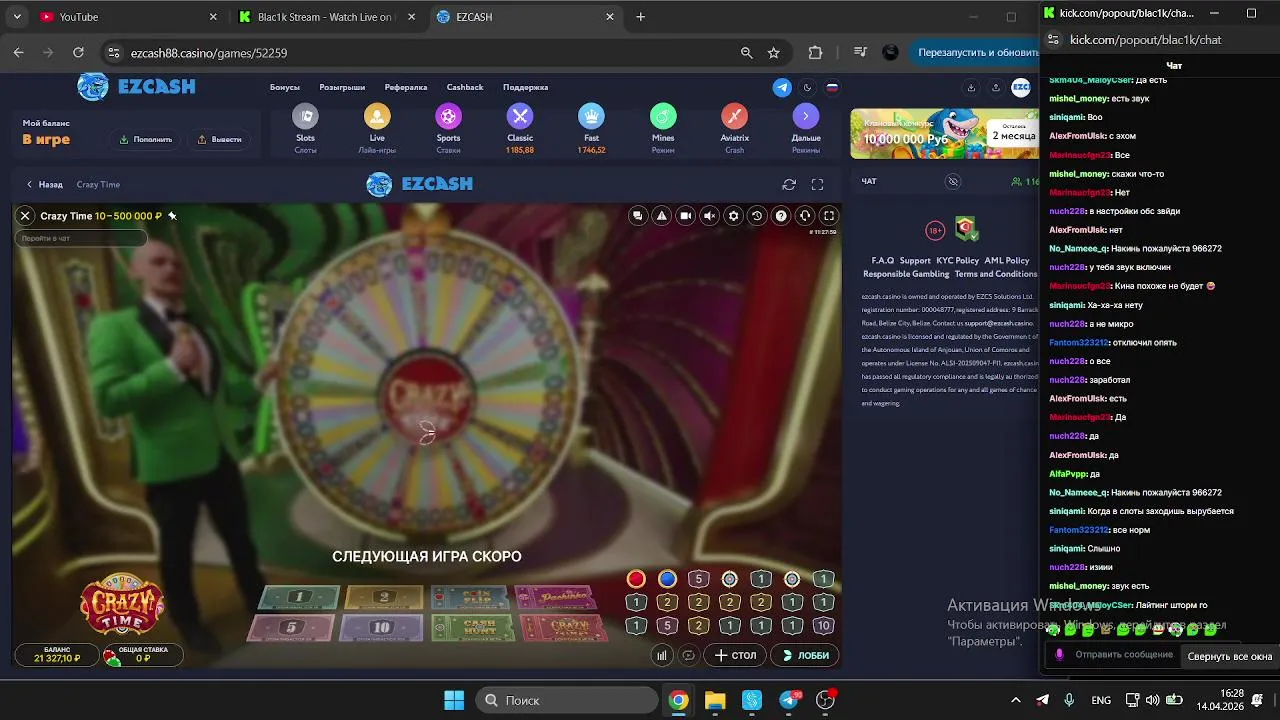Open the ЛОББИ lobby button

click(806, 656)
